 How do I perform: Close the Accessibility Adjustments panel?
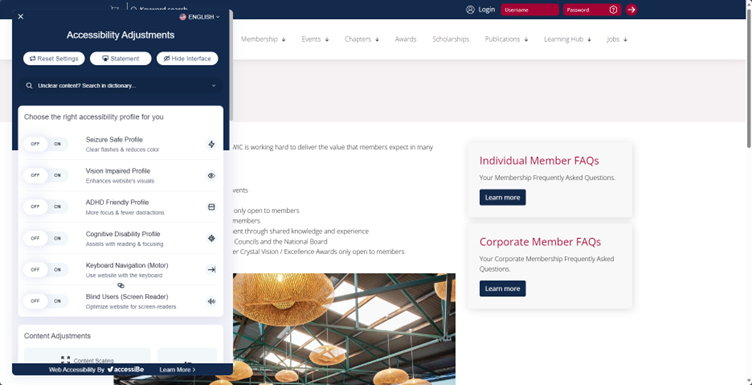pos(21,17)
